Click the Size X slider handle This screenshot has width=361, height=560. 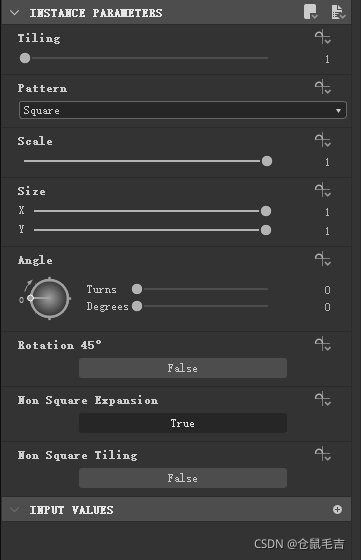point(266,211)
